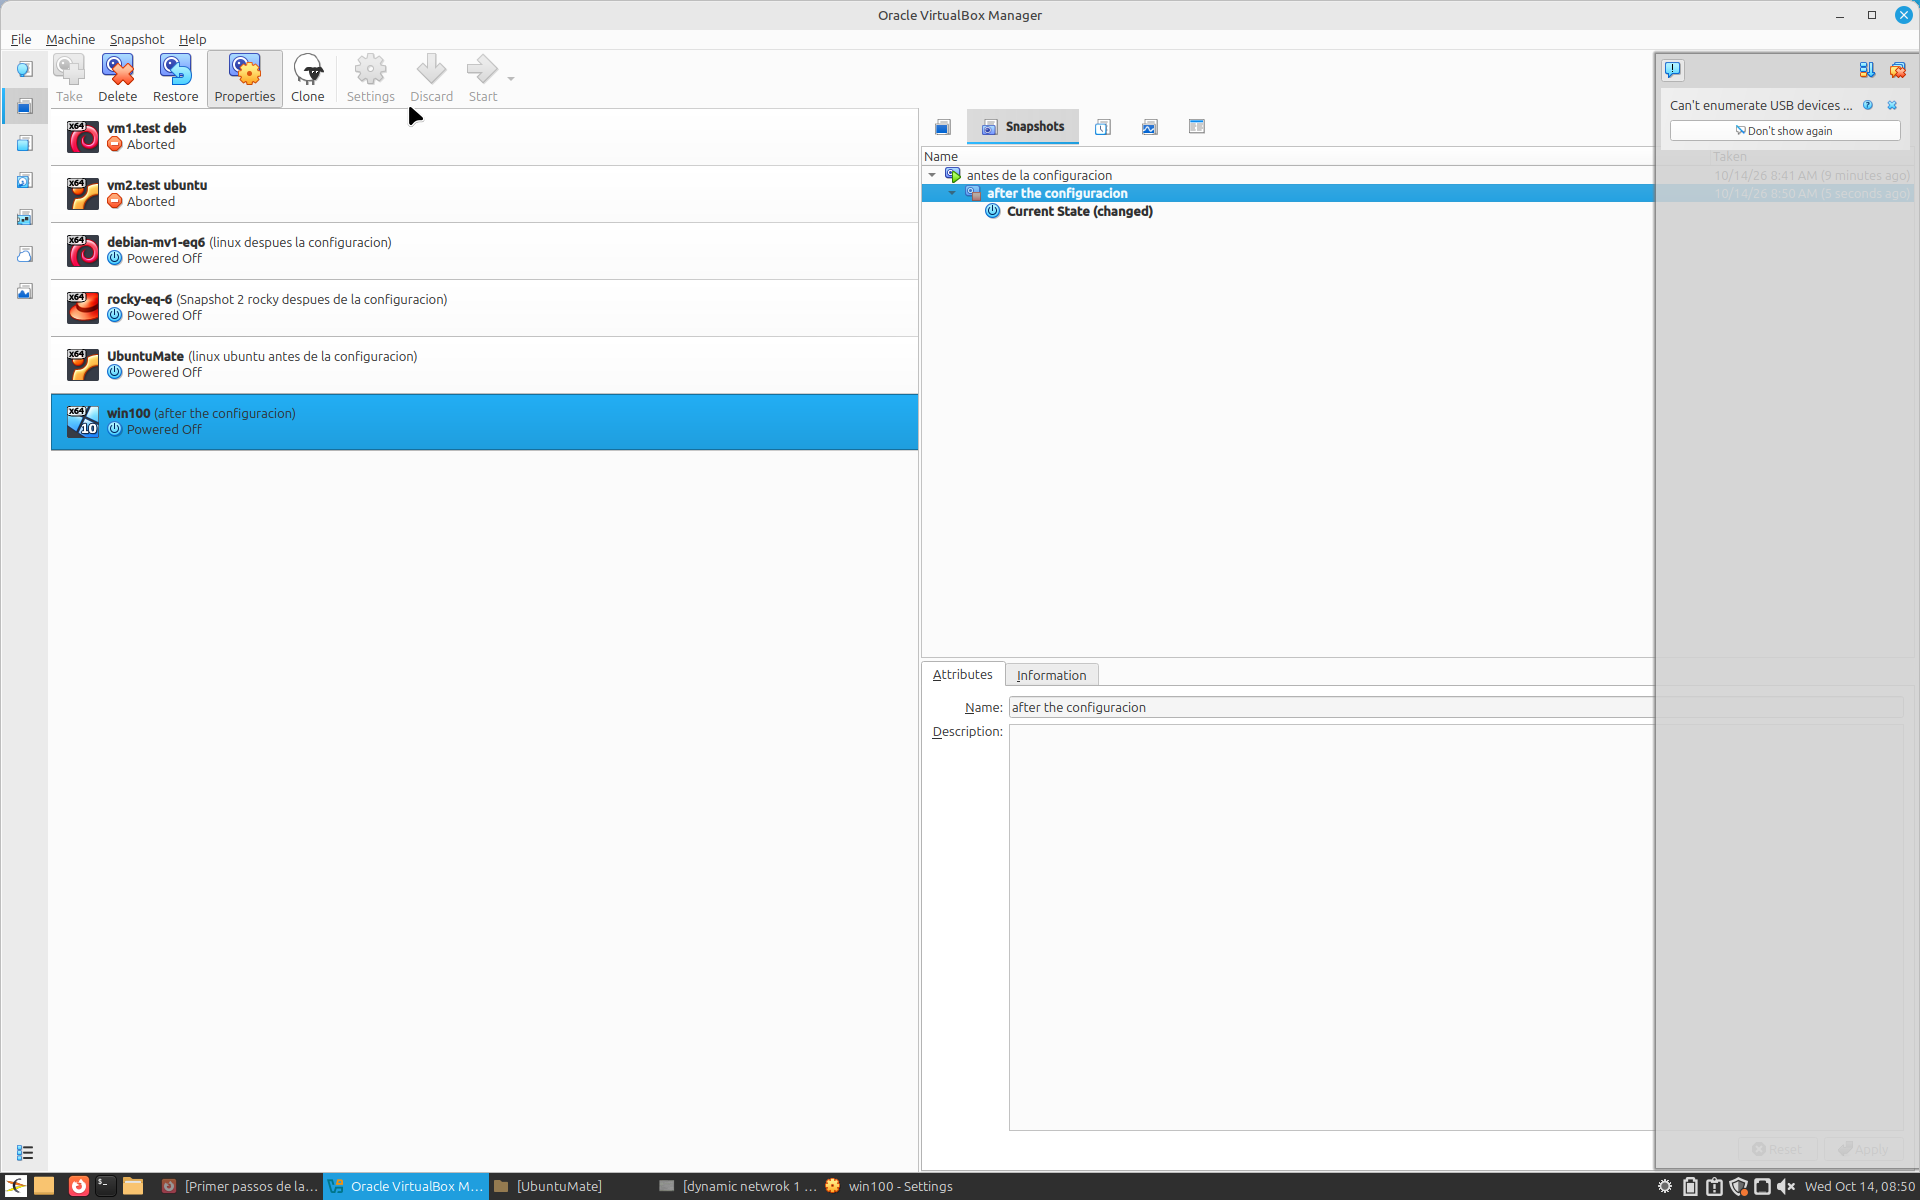Open the Snapshot menu
Image resolution: width=1920 pixels, height=1200 pixels.
pyautogui.click(x=137, y=39)
